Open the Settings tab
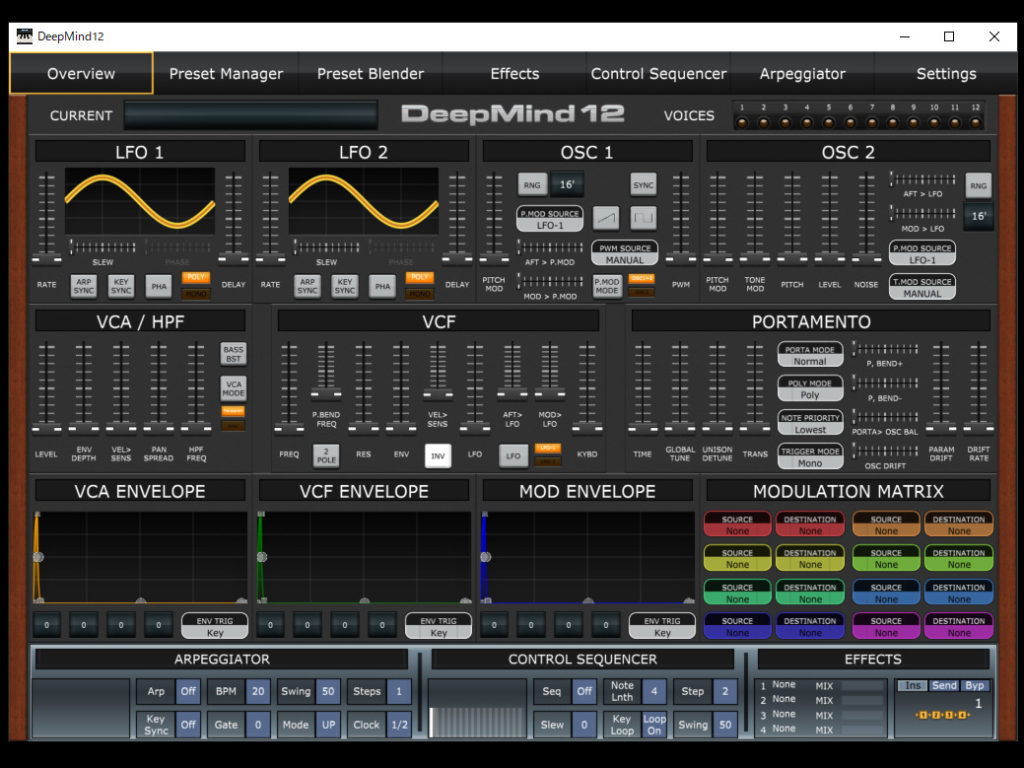Viewport: 1024px width, 768px height. tap(946, 74)
